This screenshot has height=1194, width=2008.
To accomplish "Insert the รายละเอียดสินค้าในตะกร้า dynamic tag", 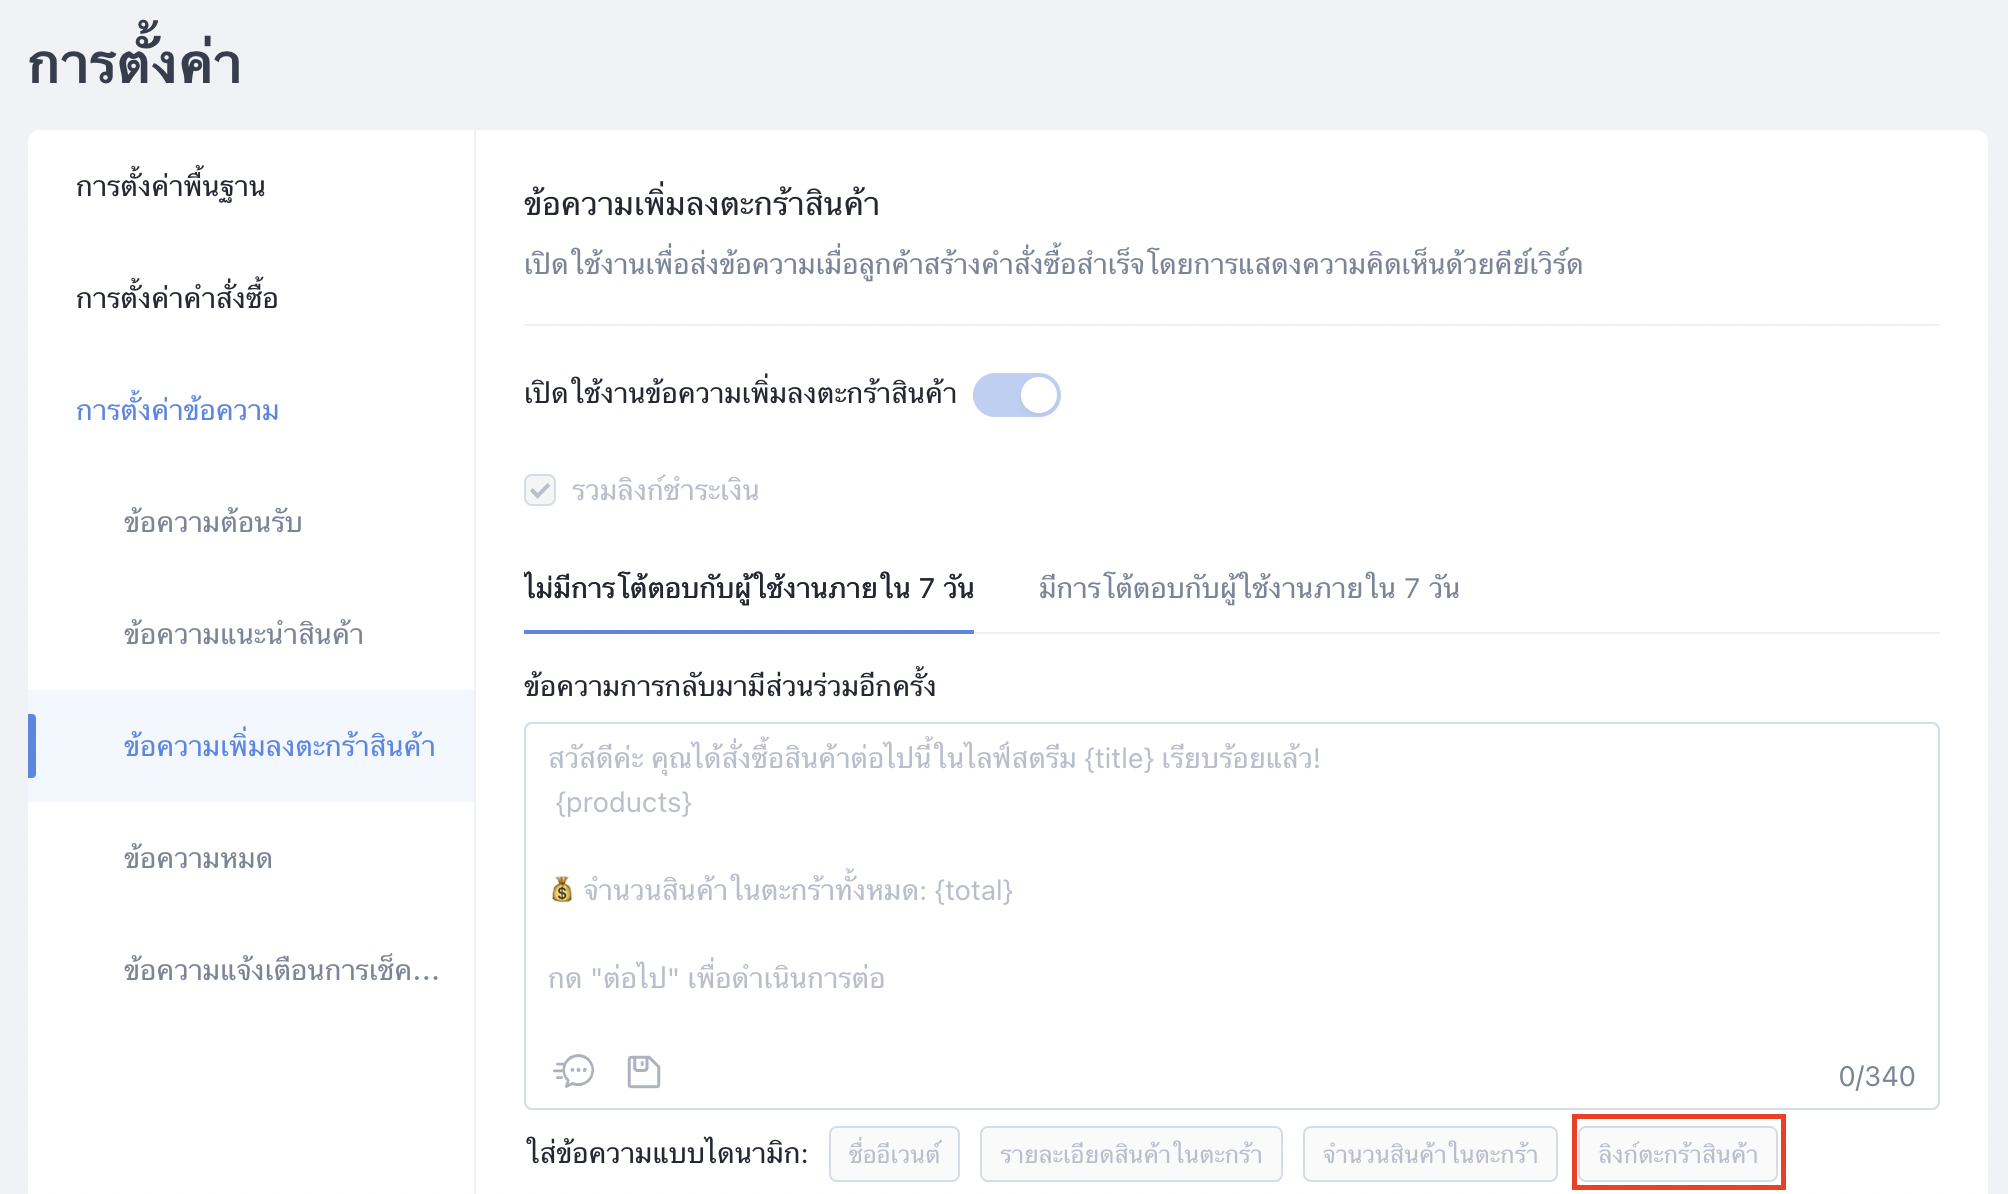I will tap(1131, 1154).
